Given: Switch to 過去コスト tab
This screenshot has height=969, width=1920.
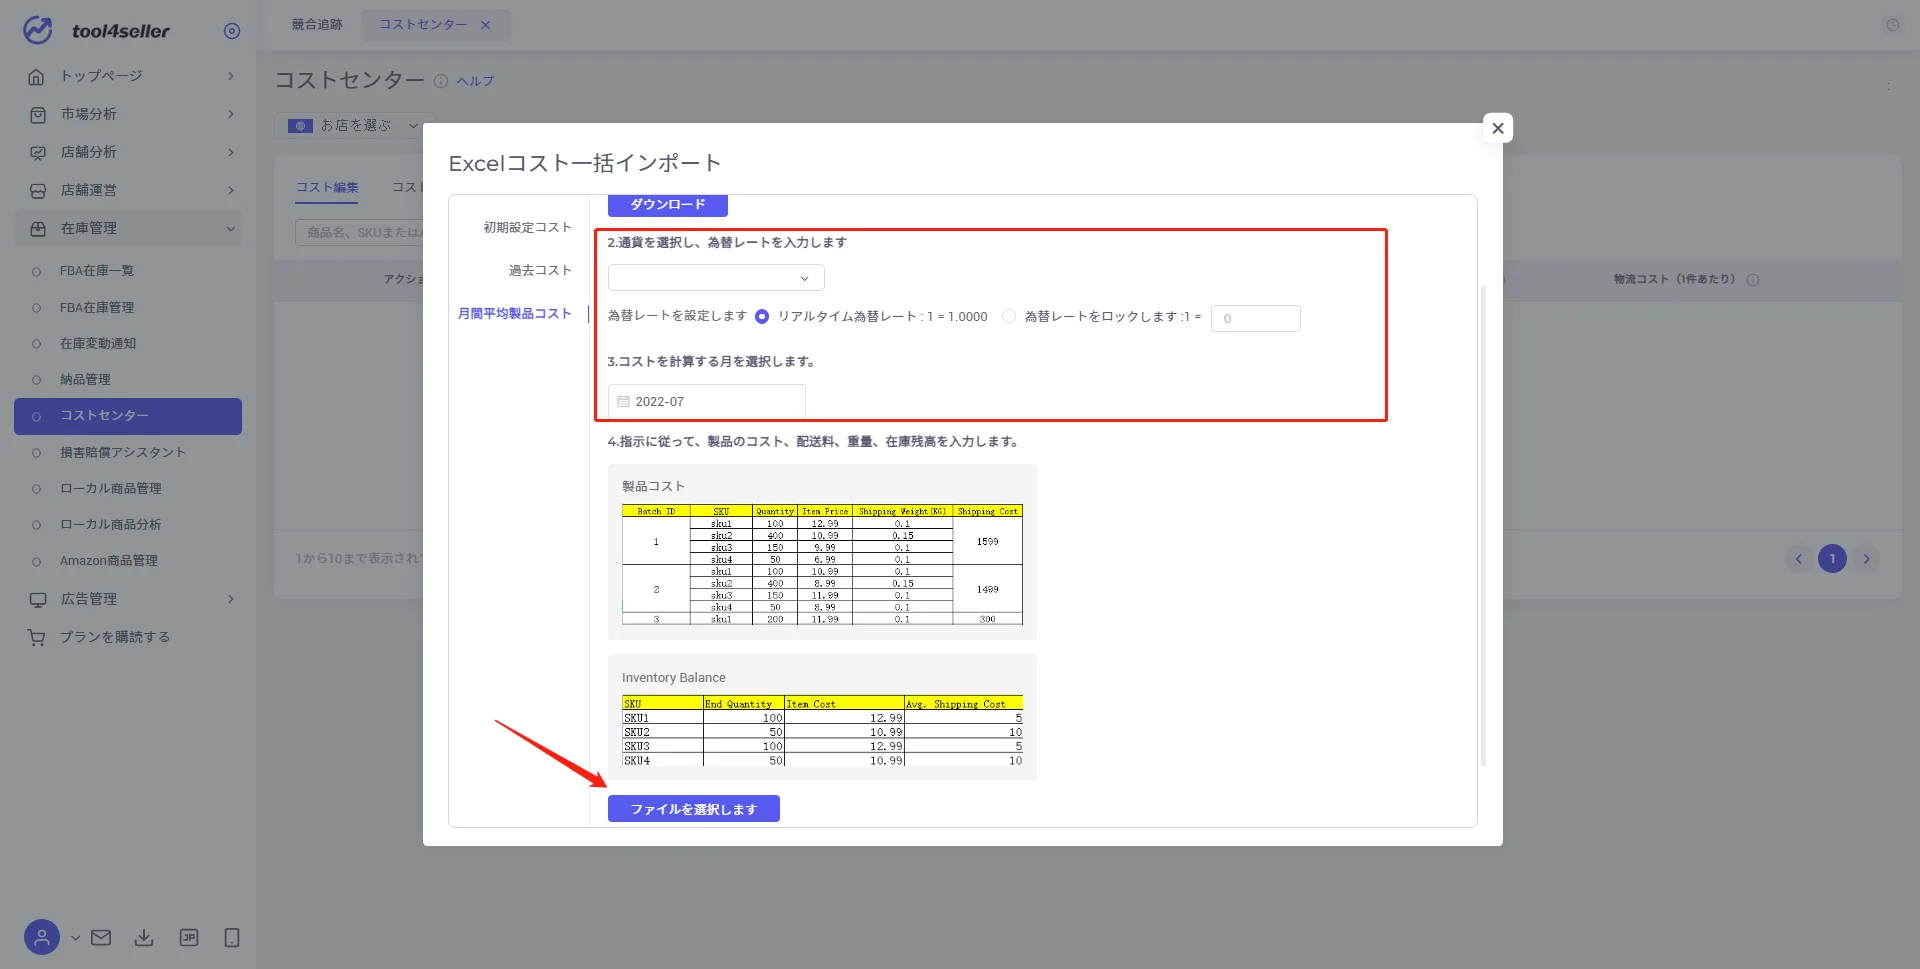Looking at the screenshot, I should [x=540, y=271].
